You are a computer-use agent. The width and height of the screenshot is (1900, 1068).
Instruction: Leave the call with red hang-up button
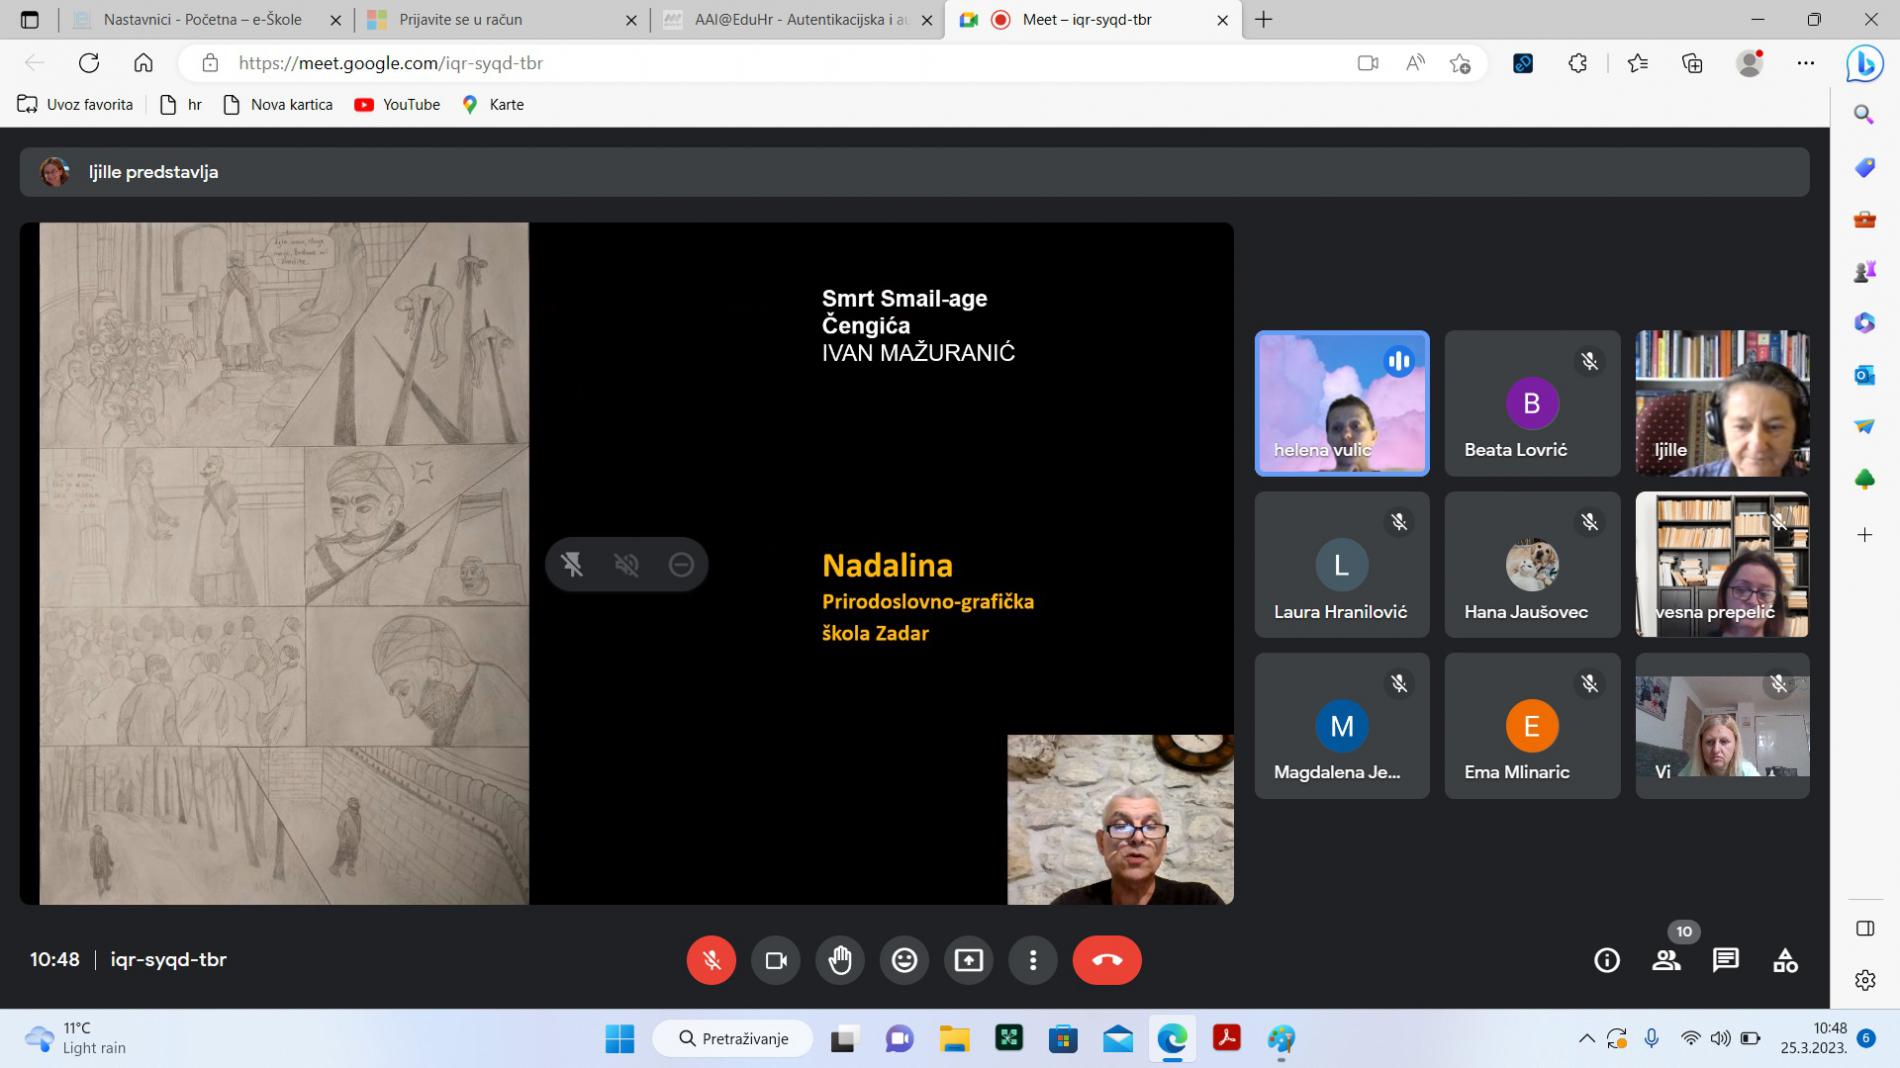coord(1106,960)
